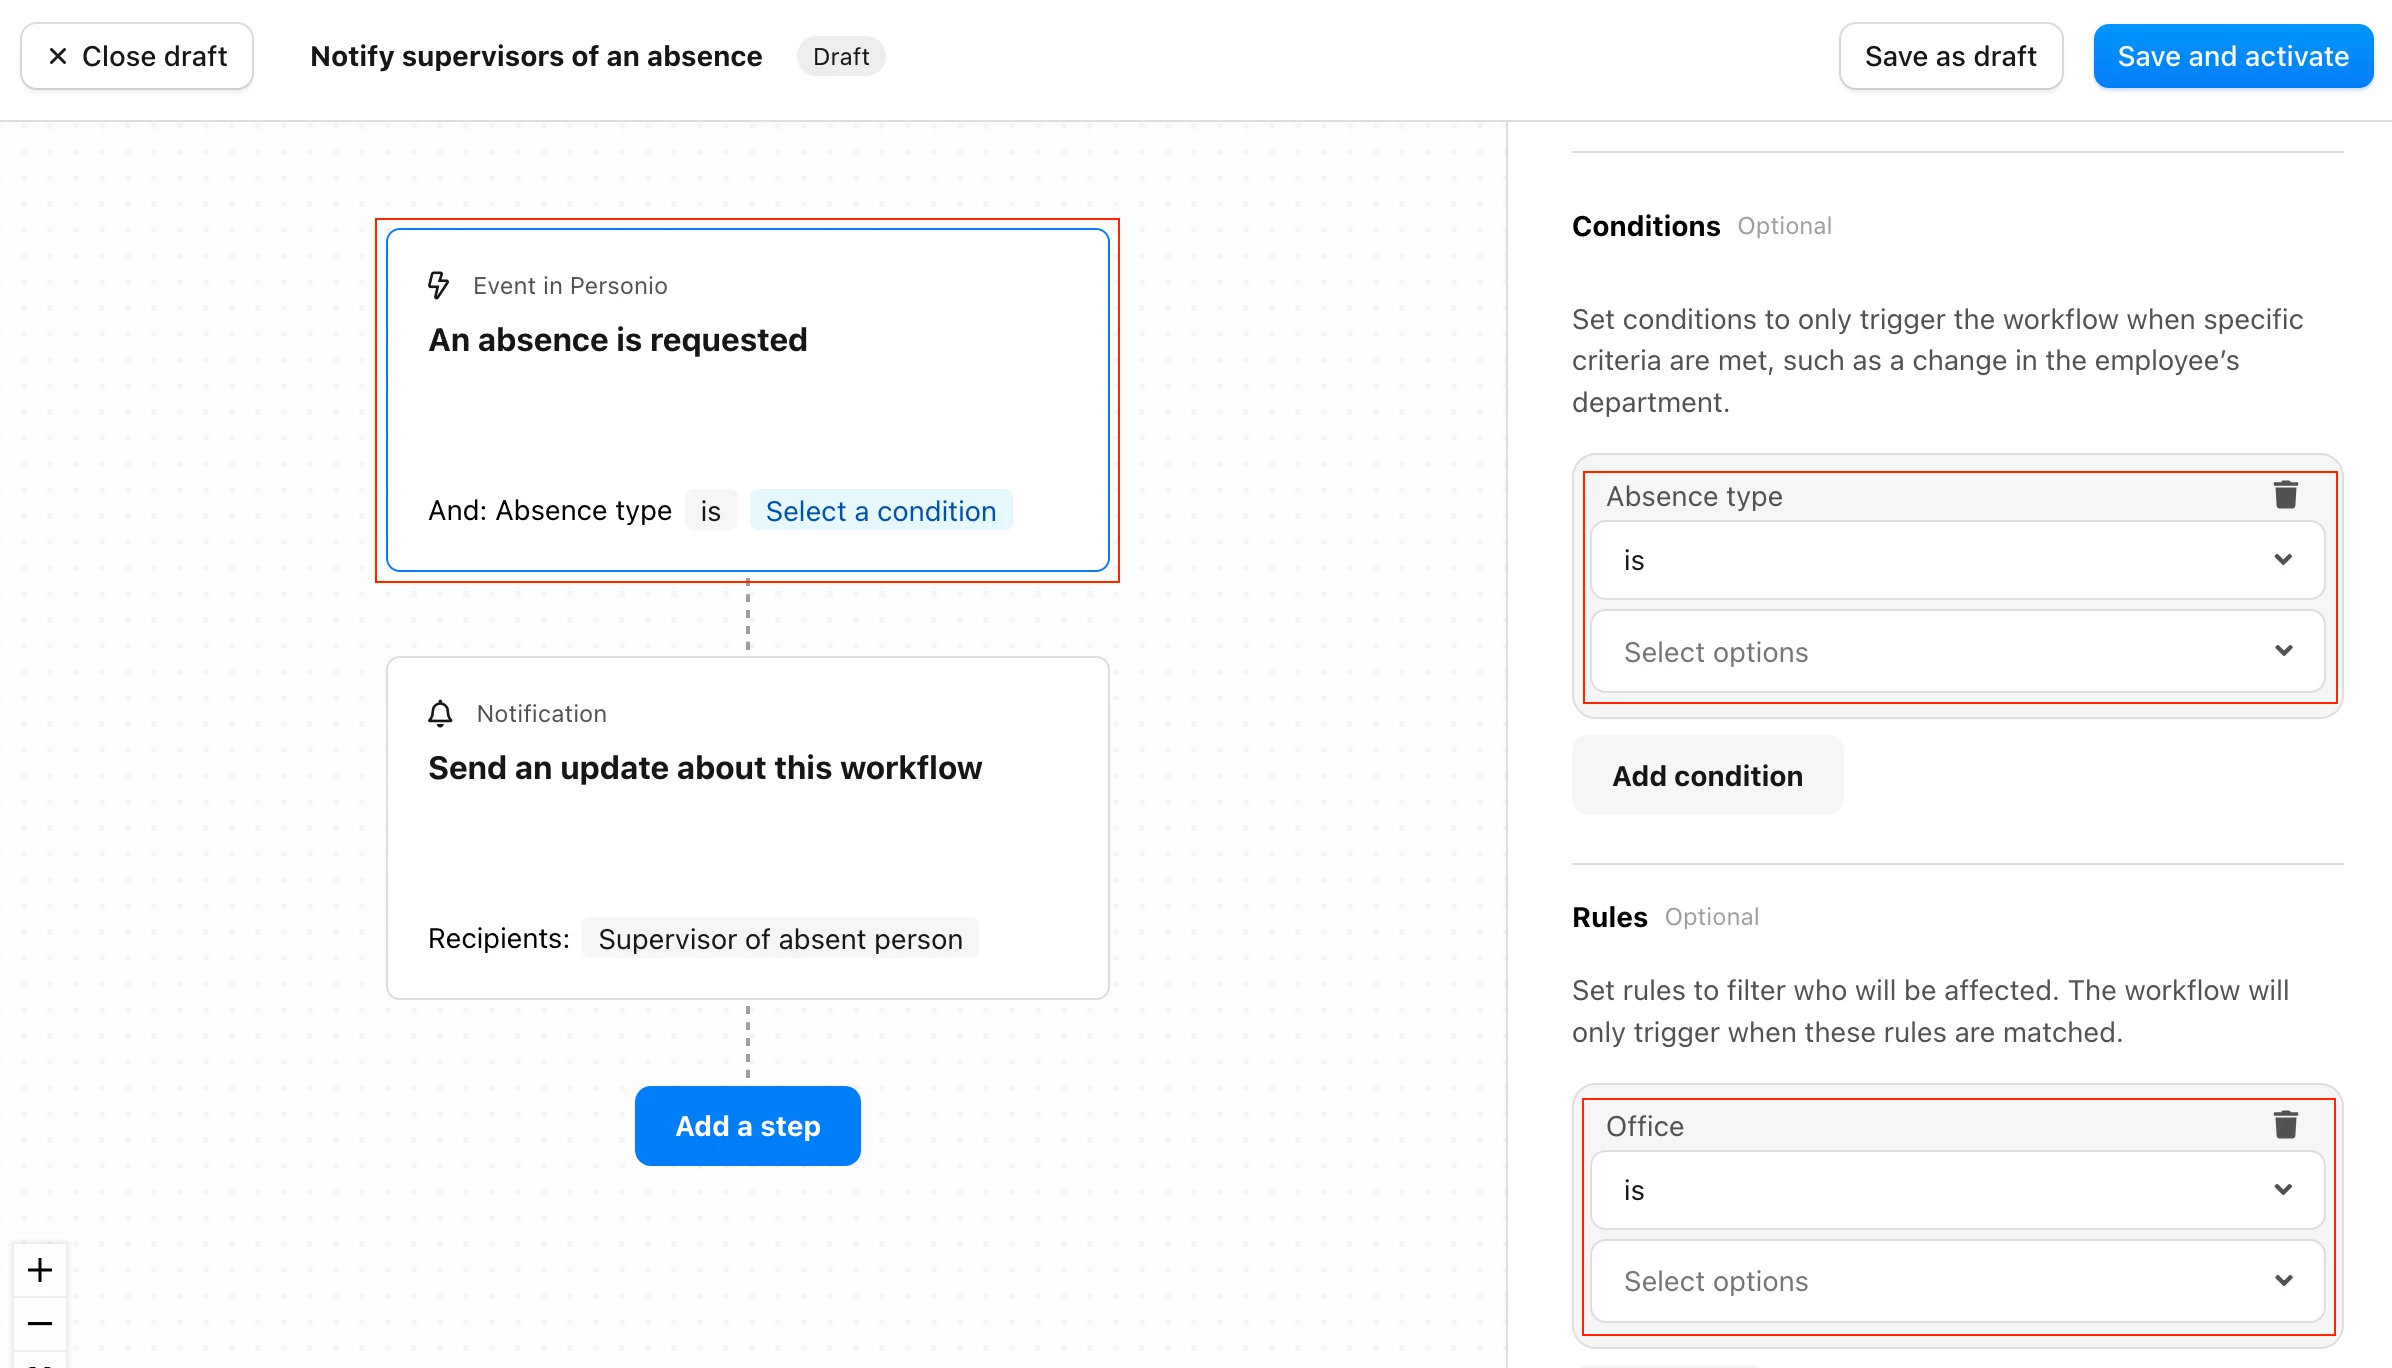Zoom out on the workflow canvas

point(40,1324)
